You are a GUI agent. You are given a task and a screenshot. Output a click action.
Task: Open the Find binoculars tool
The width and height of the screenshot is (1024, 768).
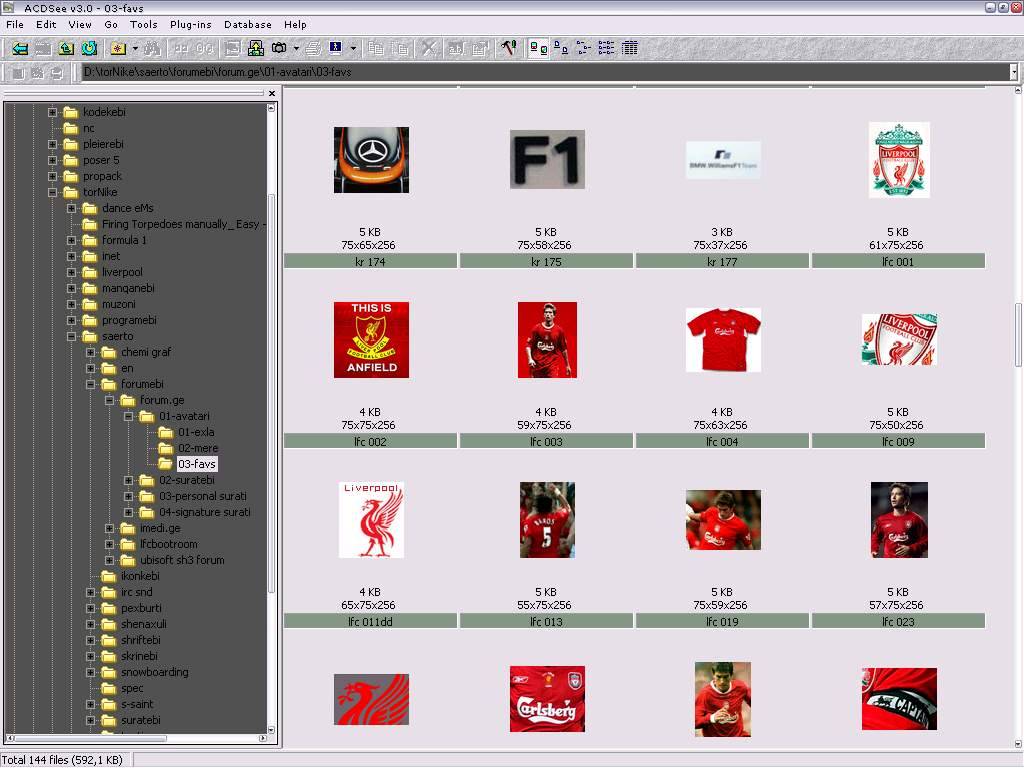tap(153, 48)
